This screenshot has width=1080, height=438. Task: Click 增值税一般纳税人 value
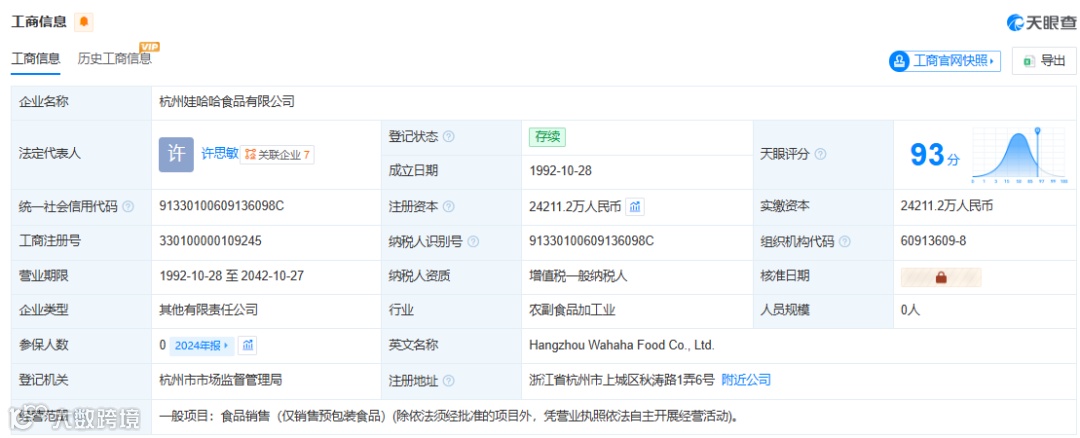pyautogui.click(x=578, y=275)
